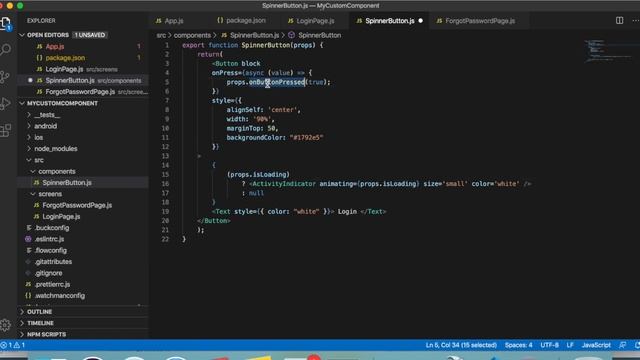Open the .eslintrc.js file
This screenshot has width=640, height=360.
49,239
